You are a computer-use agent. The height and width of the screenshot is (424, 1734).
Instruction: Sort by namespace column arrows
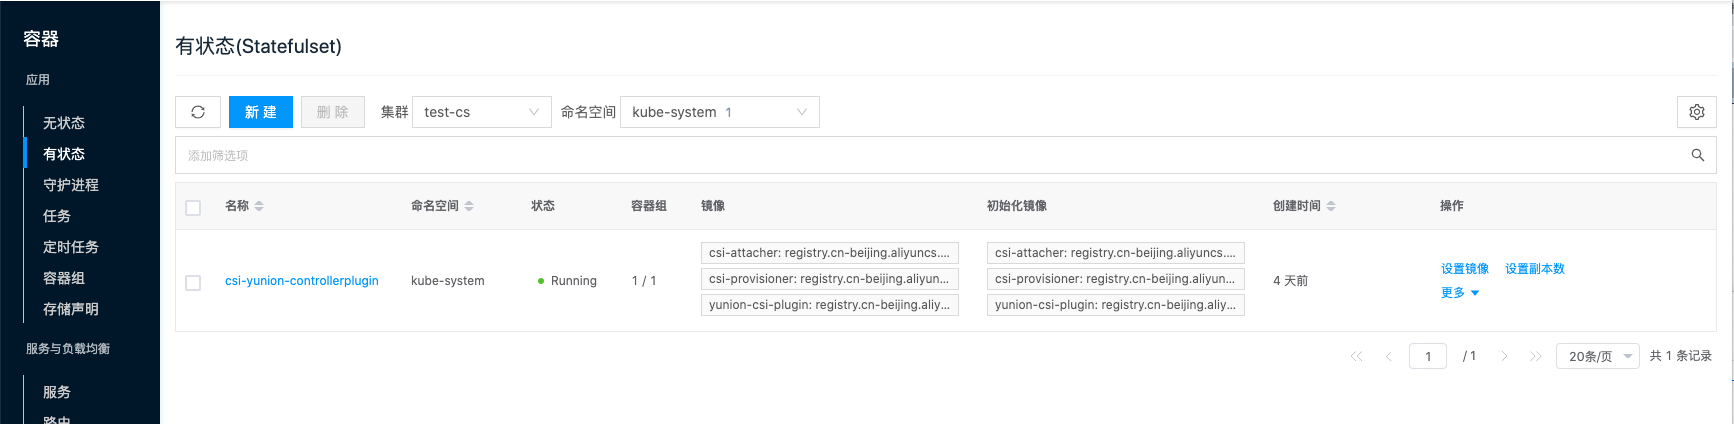[x=469, y=206]
